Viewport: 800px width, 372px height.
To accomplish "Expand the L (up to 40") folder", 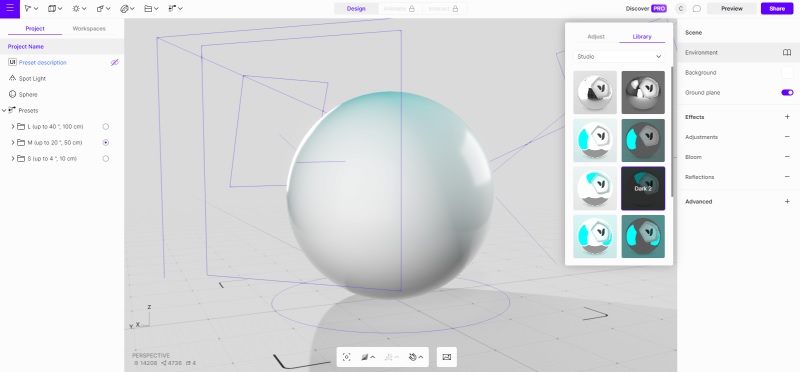I will (13, 127).
